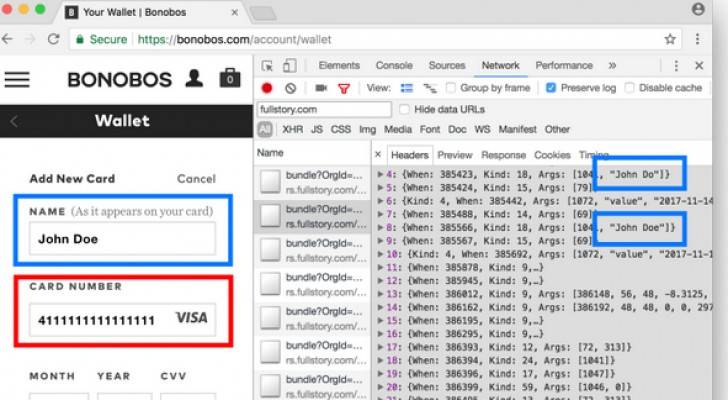Reload the page

[x=53, y=39]
